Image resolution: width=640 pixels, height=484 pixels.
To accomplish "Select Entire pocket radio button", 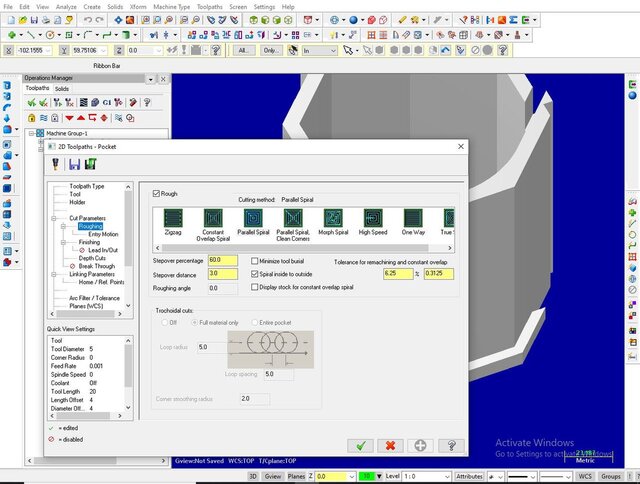I will [255, 322].
